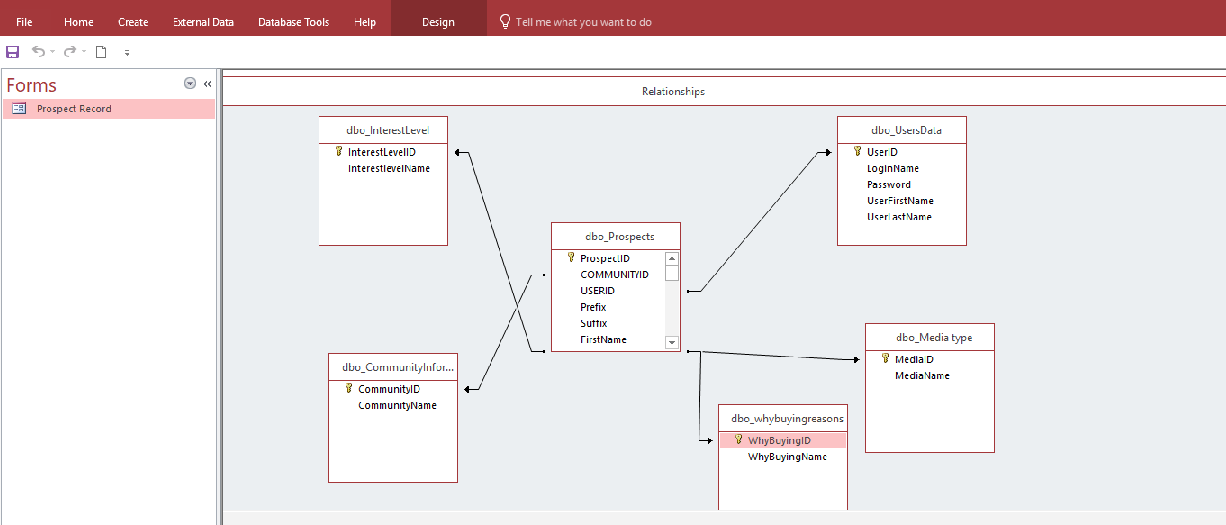This screenshot has height=525, width=1226.
Task: Open the Forms navigation pane dropdown
Action: (190, 84)
